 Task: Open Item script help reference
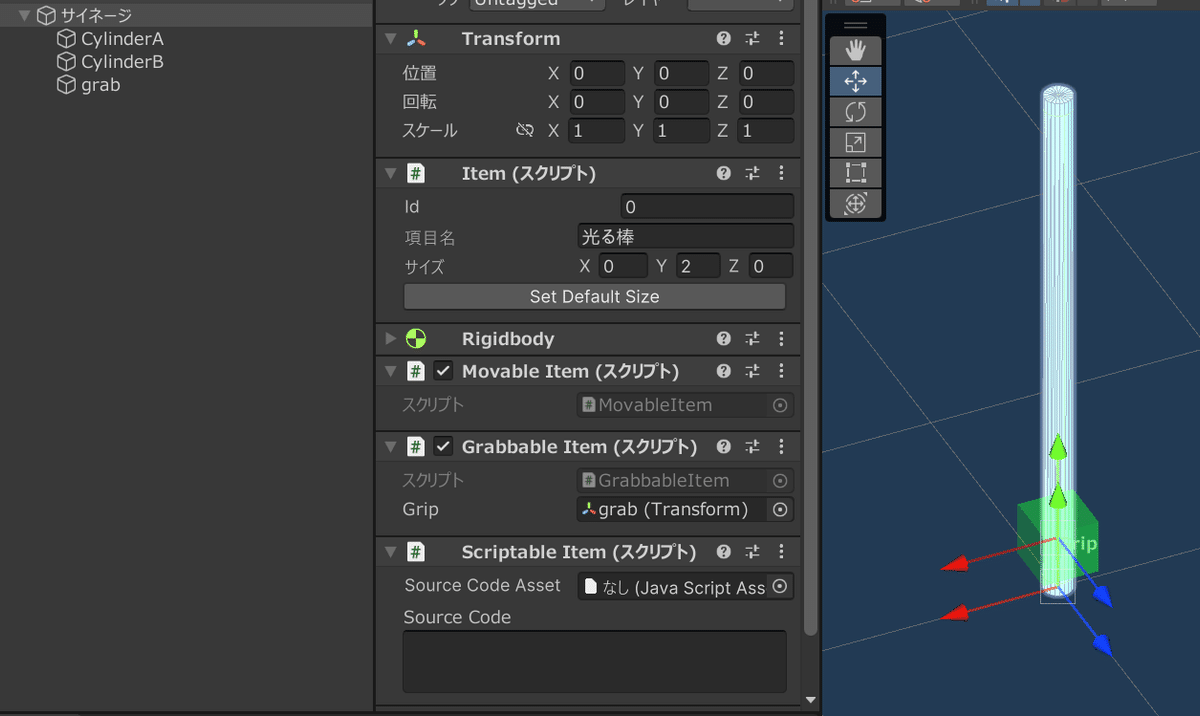[724, 173]
